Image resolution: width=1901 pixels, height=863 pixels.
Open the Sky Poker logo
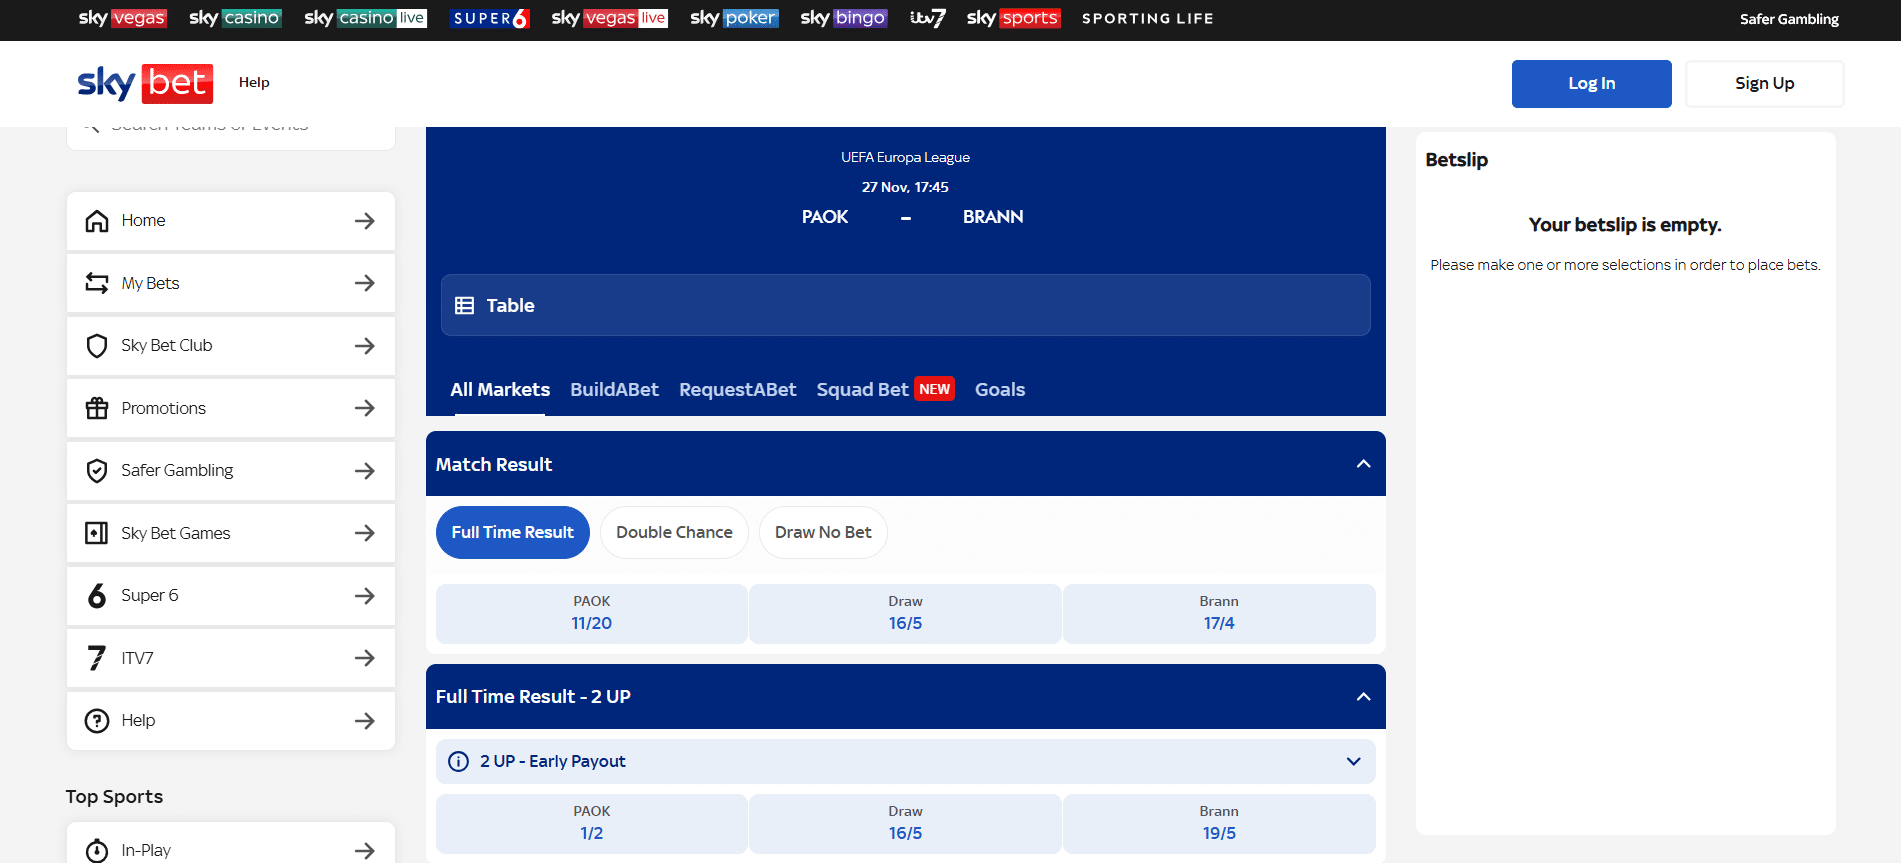(x=734, y=18)
